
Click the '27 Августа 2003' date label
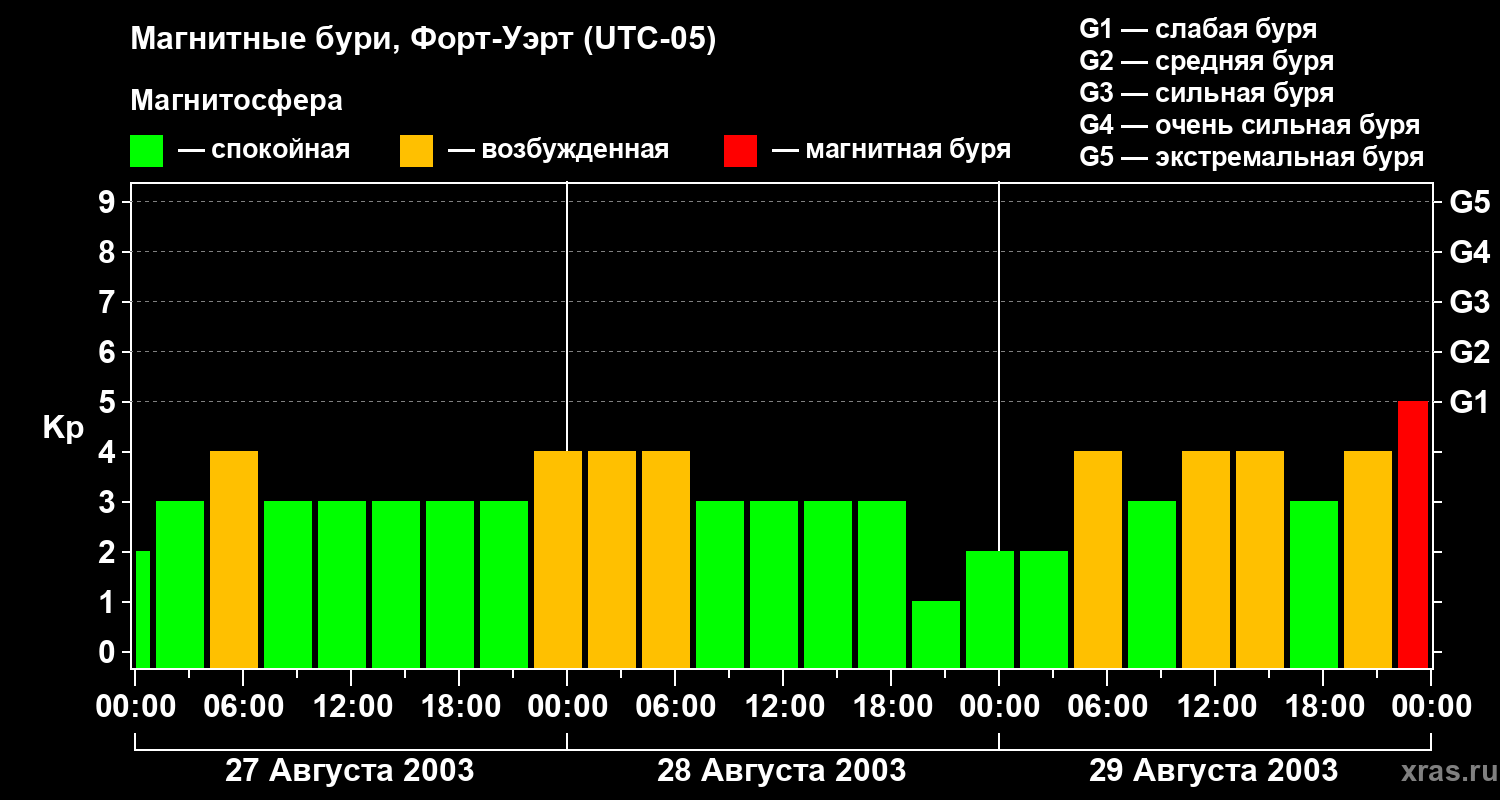coord(350,771)
